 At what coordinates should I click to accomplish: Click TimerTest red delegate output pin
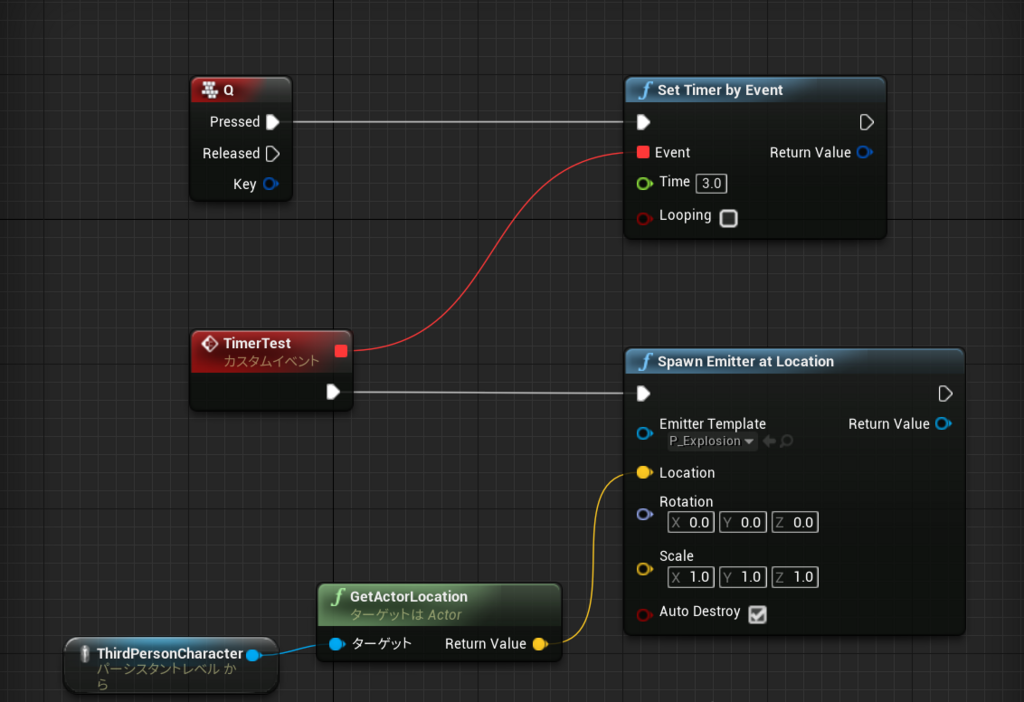(341, 351)
